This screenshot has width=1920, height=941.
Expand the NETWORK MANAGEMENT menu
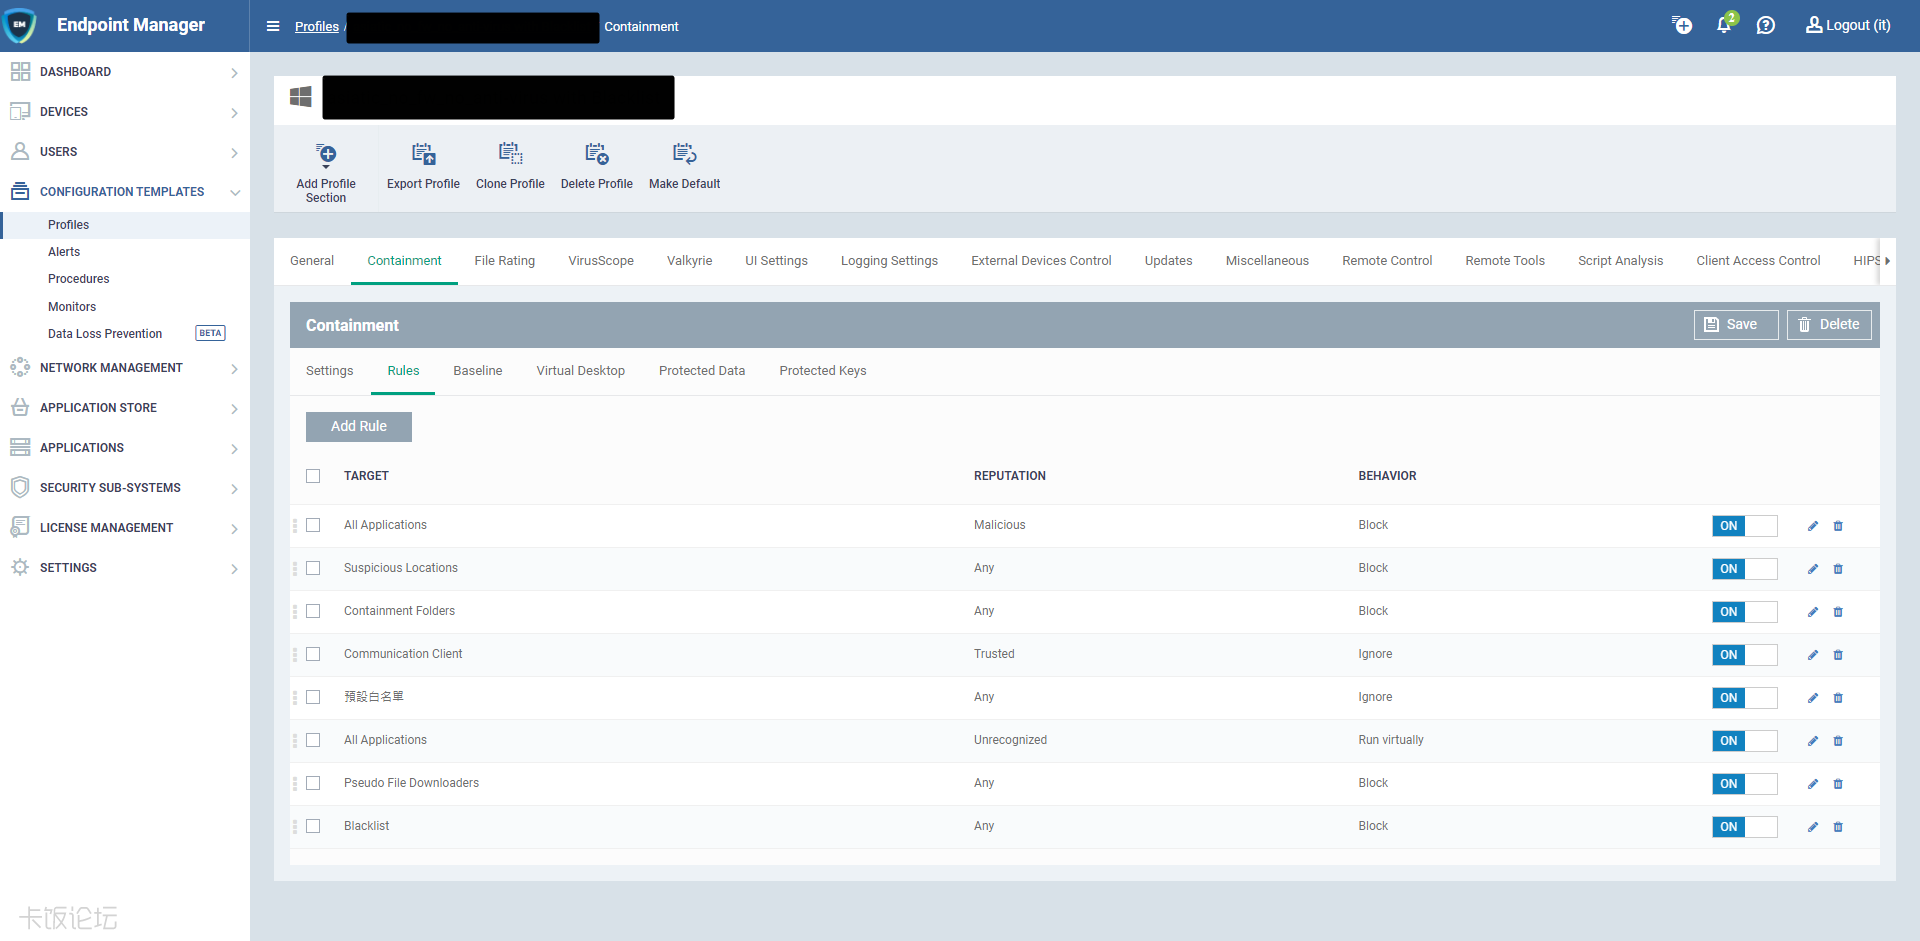pyautogui.click(x=125, y=368)
